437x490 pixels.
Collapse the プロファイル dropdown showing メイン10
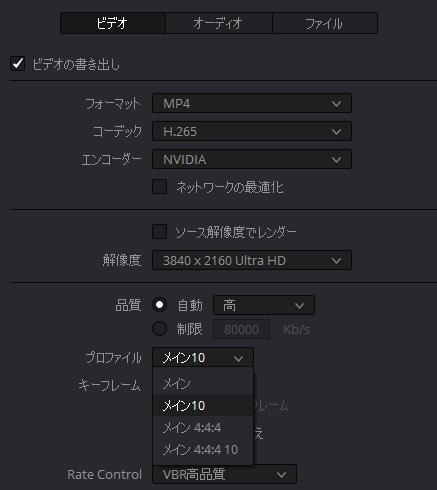pyautogui.click(x=203, y=357)
